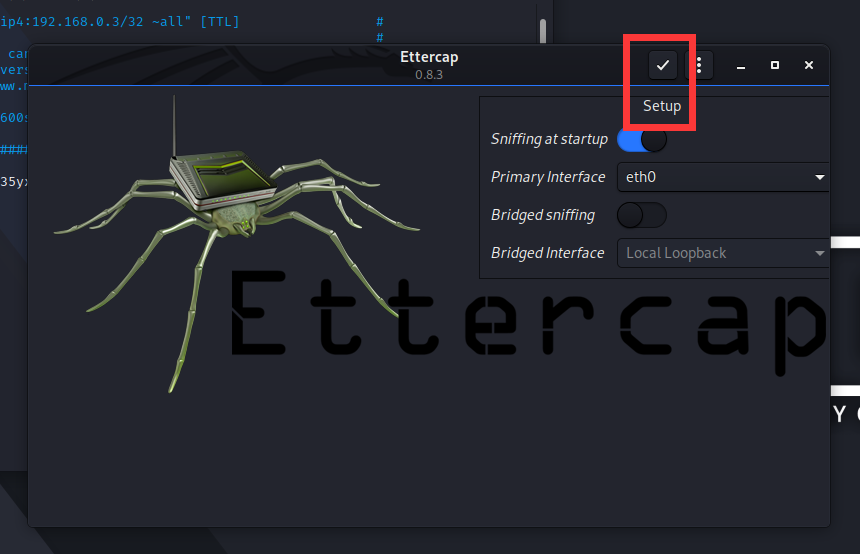Enable the Bridged sniffing switch
Screen dimensions: 860x554
click(x=642, y=215)
